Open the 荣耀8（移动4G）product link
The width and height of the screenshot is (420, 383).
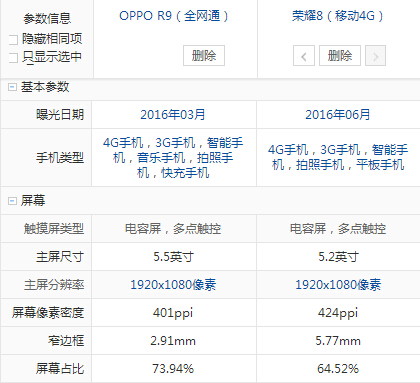pyautogui.click(x=338, y=16)
